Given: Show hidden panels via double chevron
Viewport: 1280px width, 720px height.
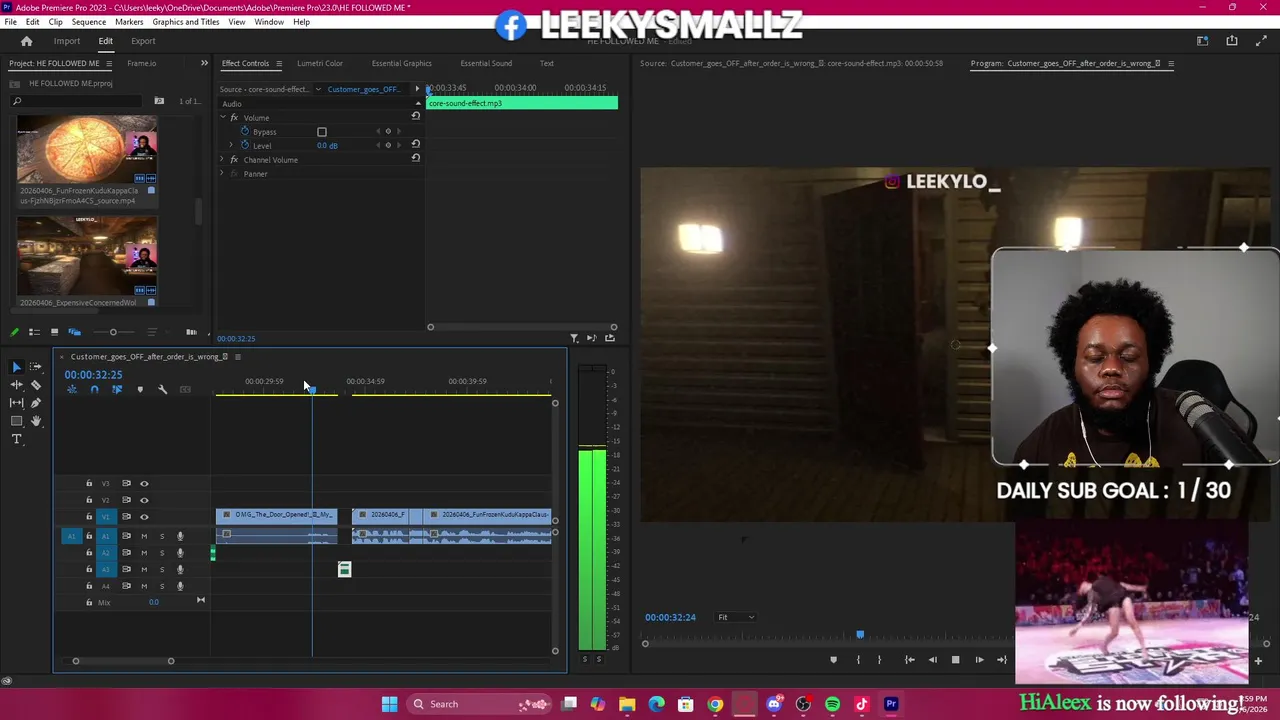Looking at the screenshot, I should point(204,63).
